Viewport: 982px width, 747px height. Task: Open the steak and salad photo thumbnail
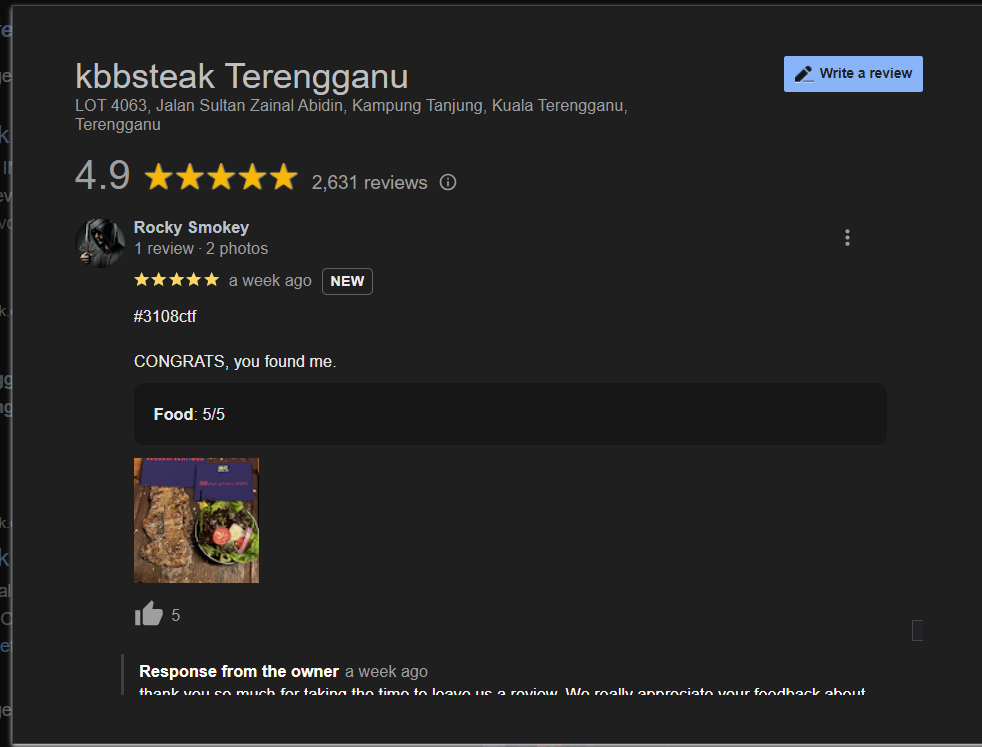pos(196,520)
